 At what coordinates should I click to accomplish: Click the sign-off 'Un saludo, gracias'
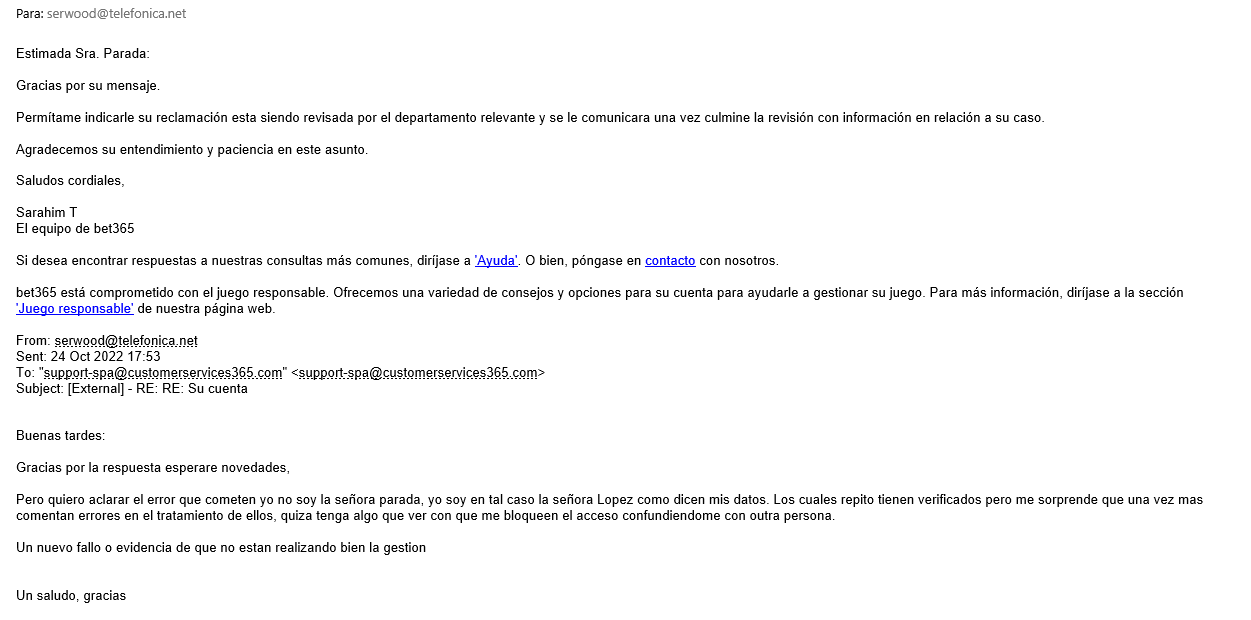pyautogui.click(x=71, y=596)
